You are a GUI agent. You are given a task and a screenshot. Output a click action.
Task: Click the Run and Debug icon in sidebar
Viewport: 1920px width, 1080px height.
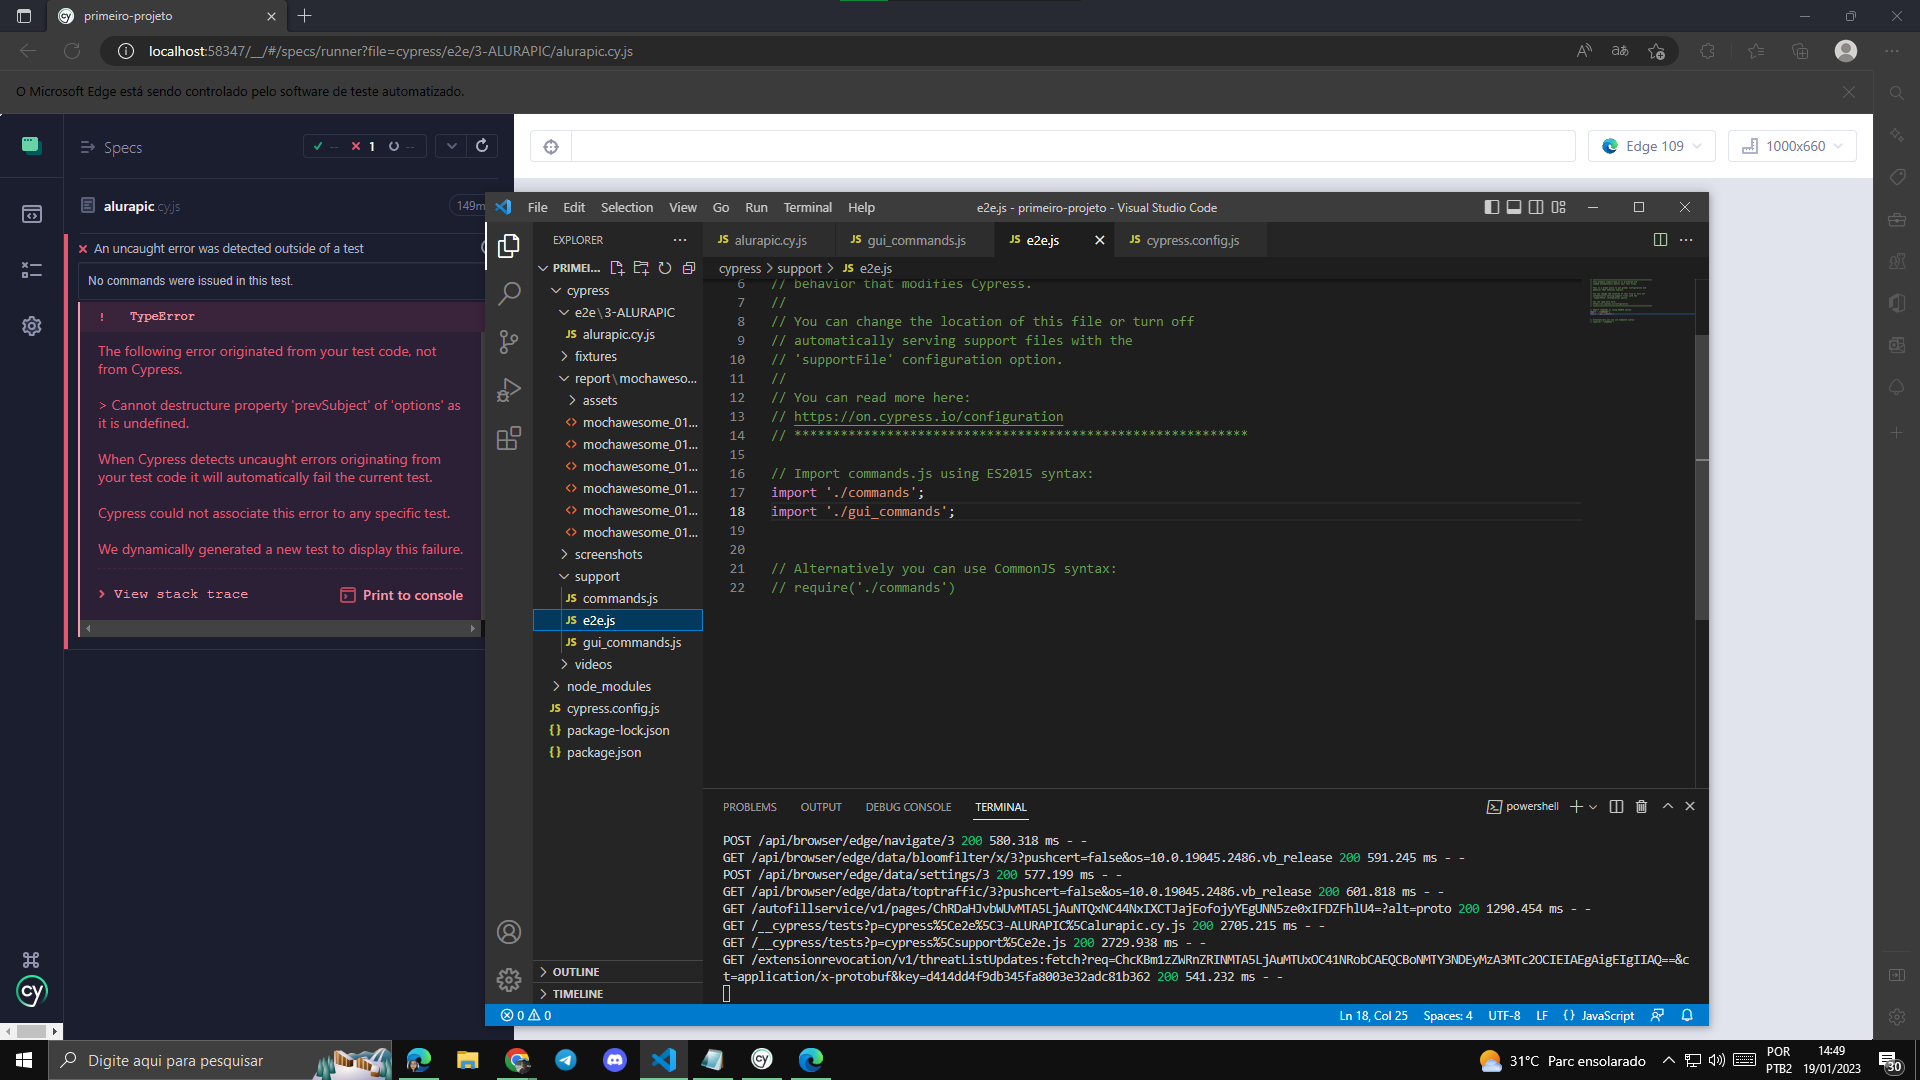(x=508, y=390)
